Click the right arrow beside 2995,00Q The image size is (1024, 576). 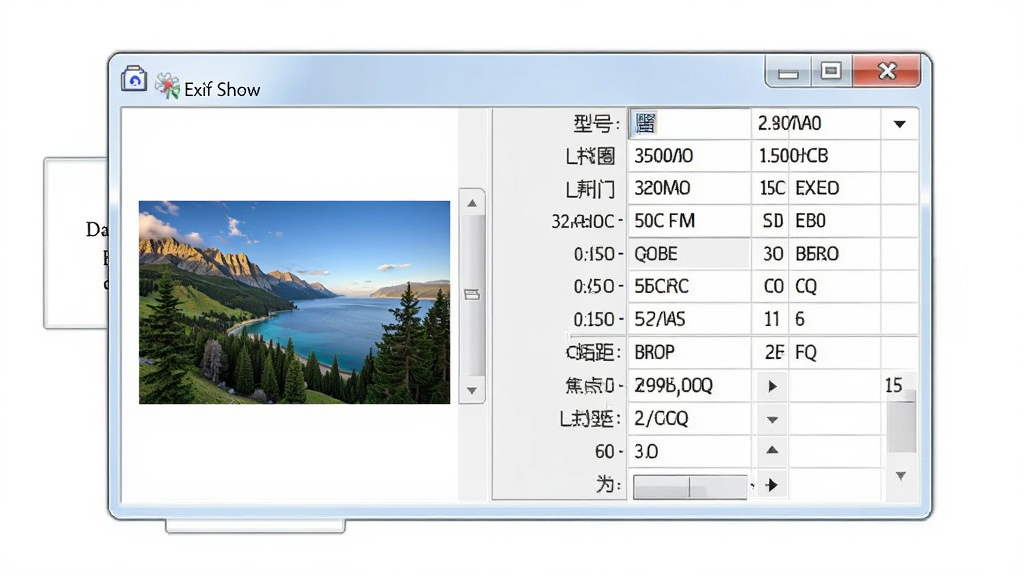[772, 386]
